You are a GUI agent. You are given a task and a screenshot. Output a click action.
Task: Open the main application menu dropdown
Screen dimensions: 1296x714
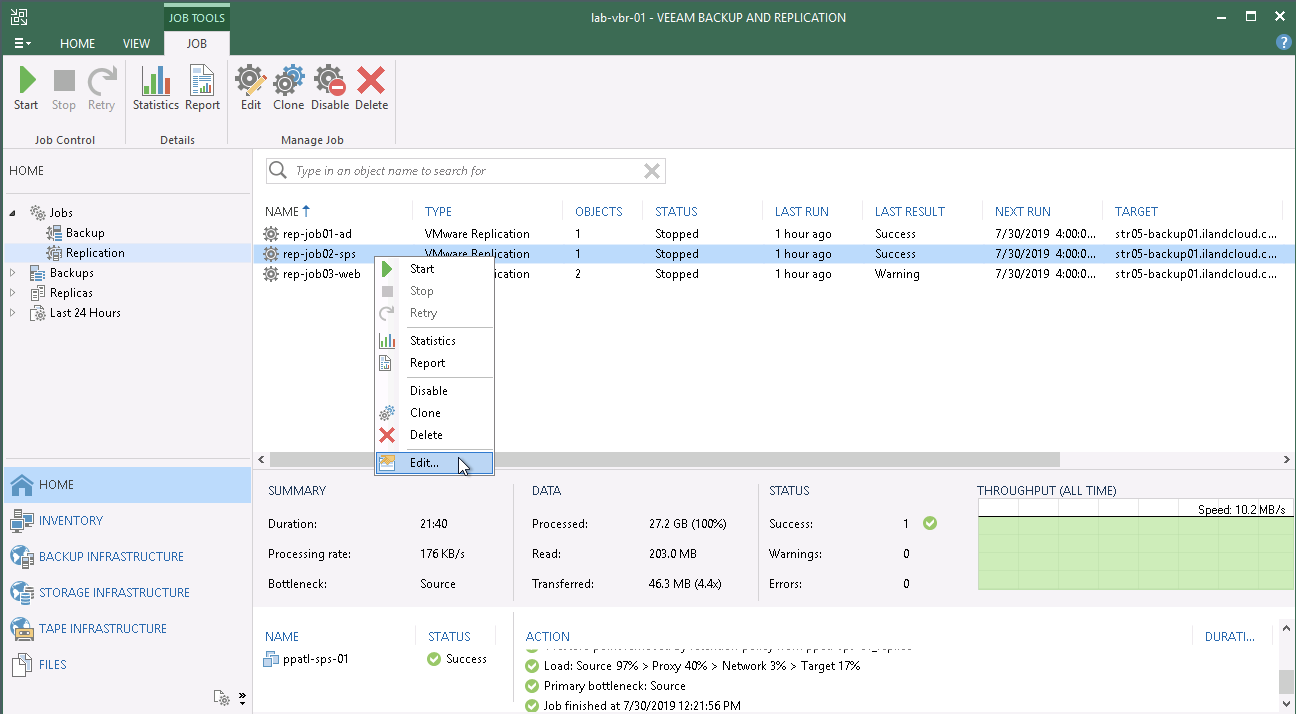[x=22, y=44]
